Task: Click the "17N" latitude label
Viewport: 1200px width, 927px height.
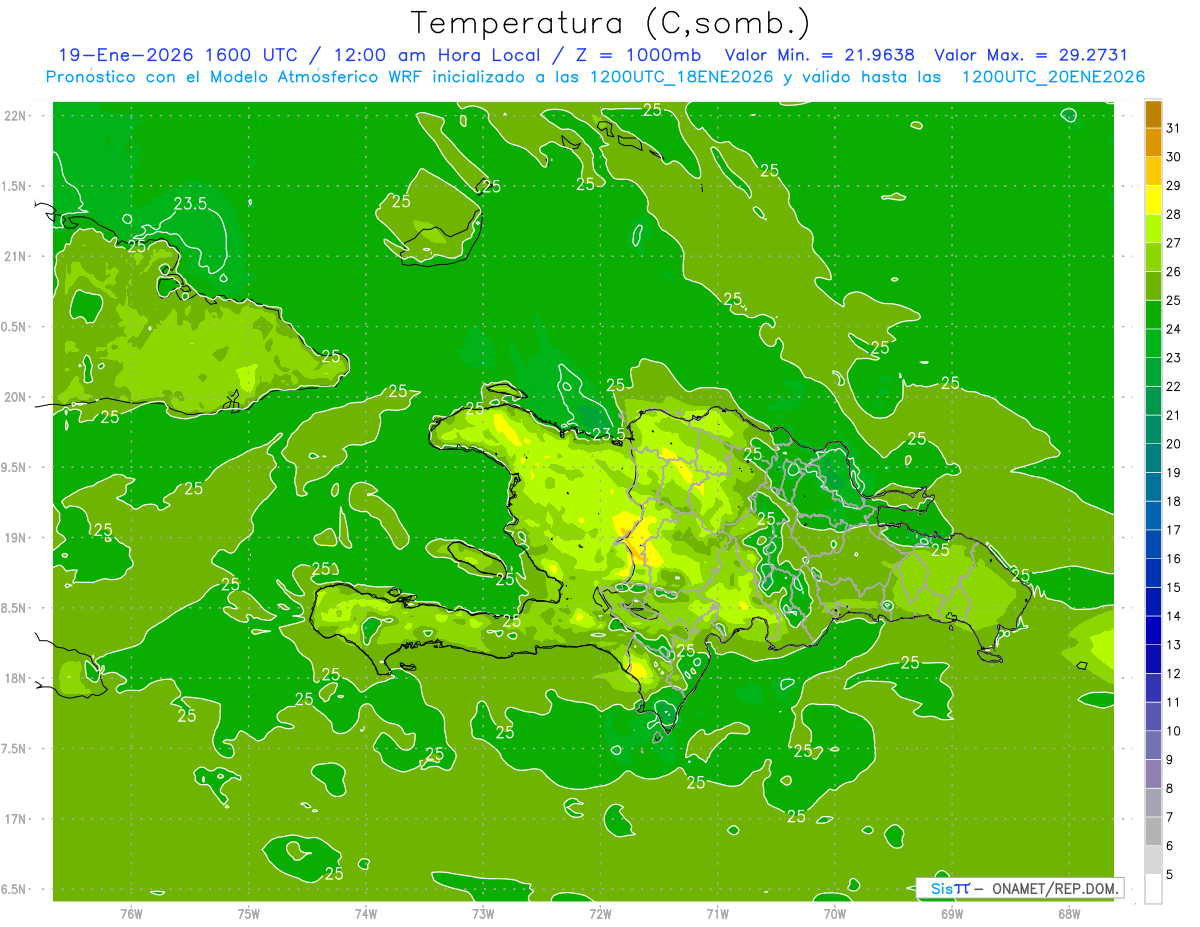Action: (x=16, y=819)
